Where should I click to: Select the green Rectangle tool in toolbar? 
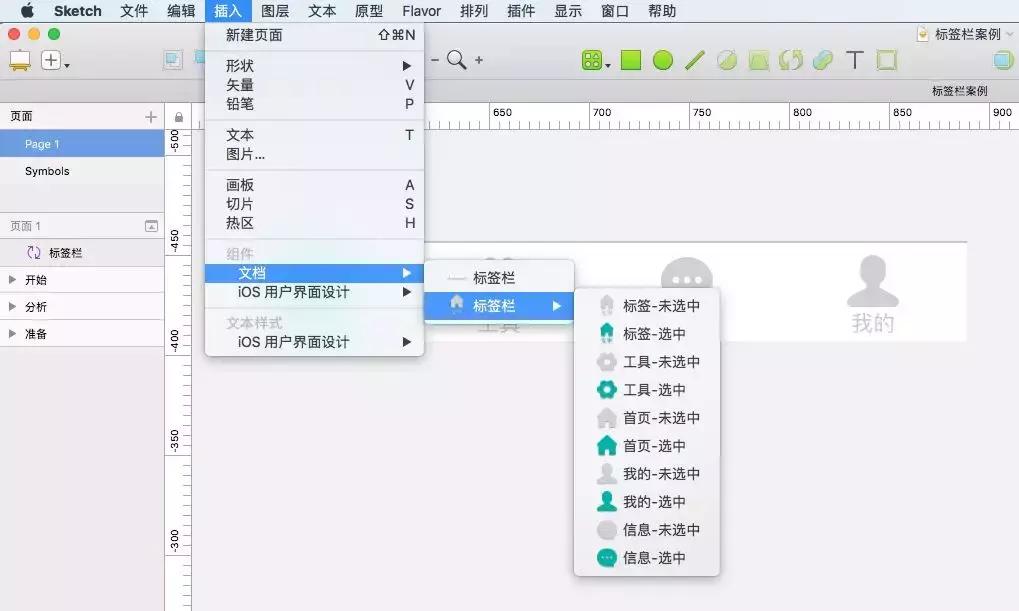click(x=631, y=60)
